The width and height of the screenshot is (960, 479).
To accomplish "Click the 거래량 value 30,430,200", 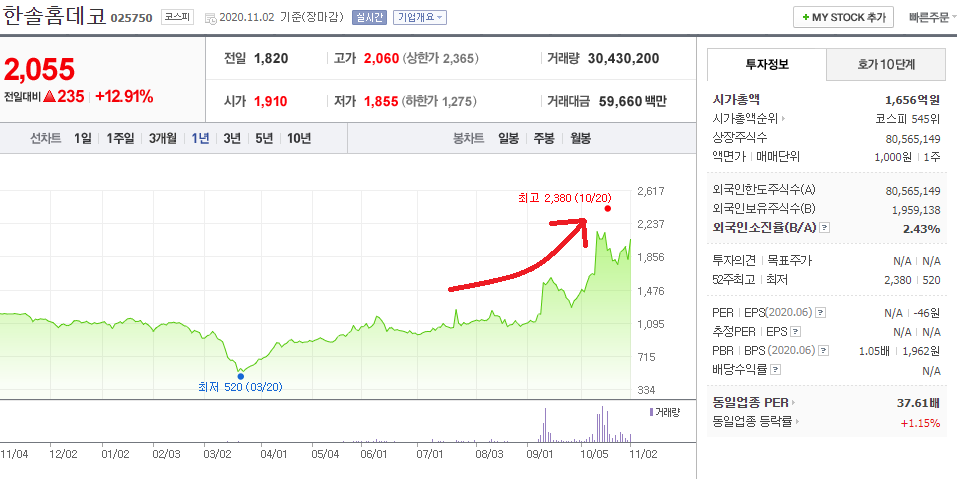I will click(x=623, y=59).
